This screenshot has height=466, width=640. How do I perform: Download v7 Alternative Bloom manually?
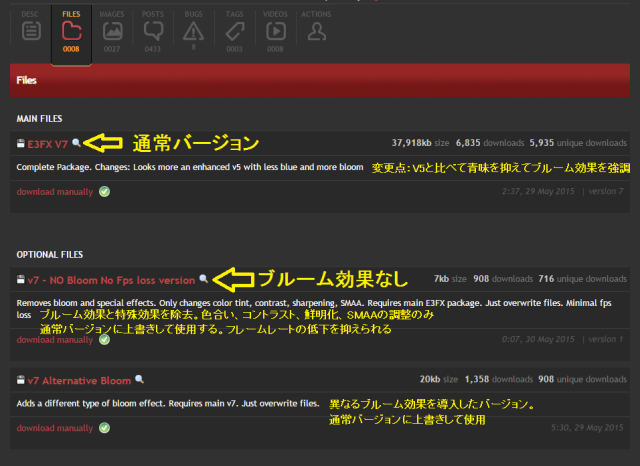(x=55, y=428)
